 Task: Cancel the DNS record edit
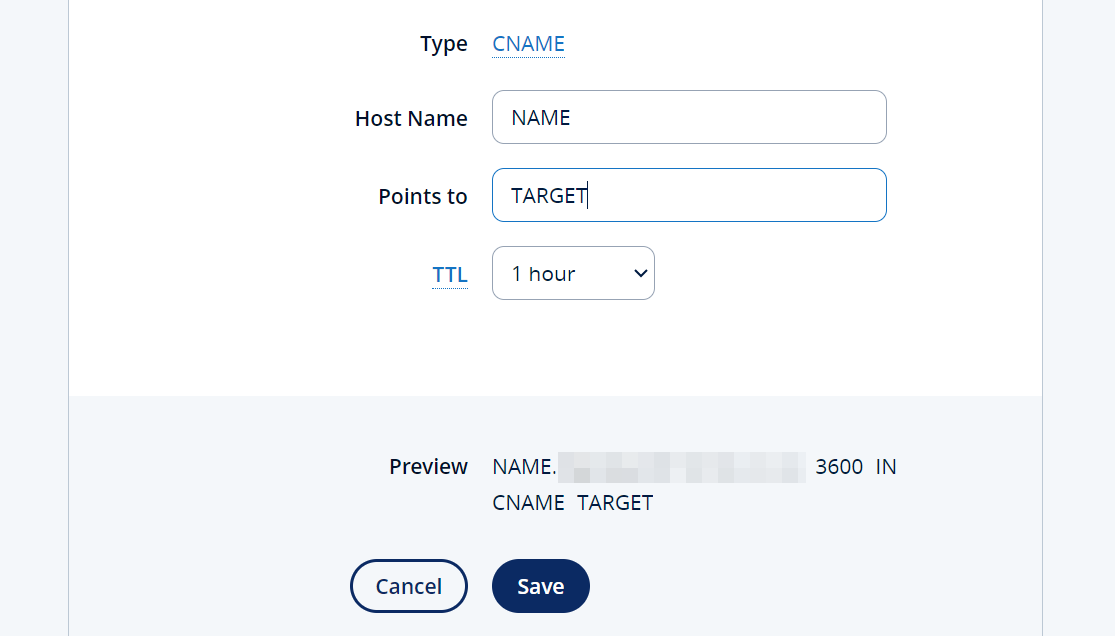coord(409,586)
